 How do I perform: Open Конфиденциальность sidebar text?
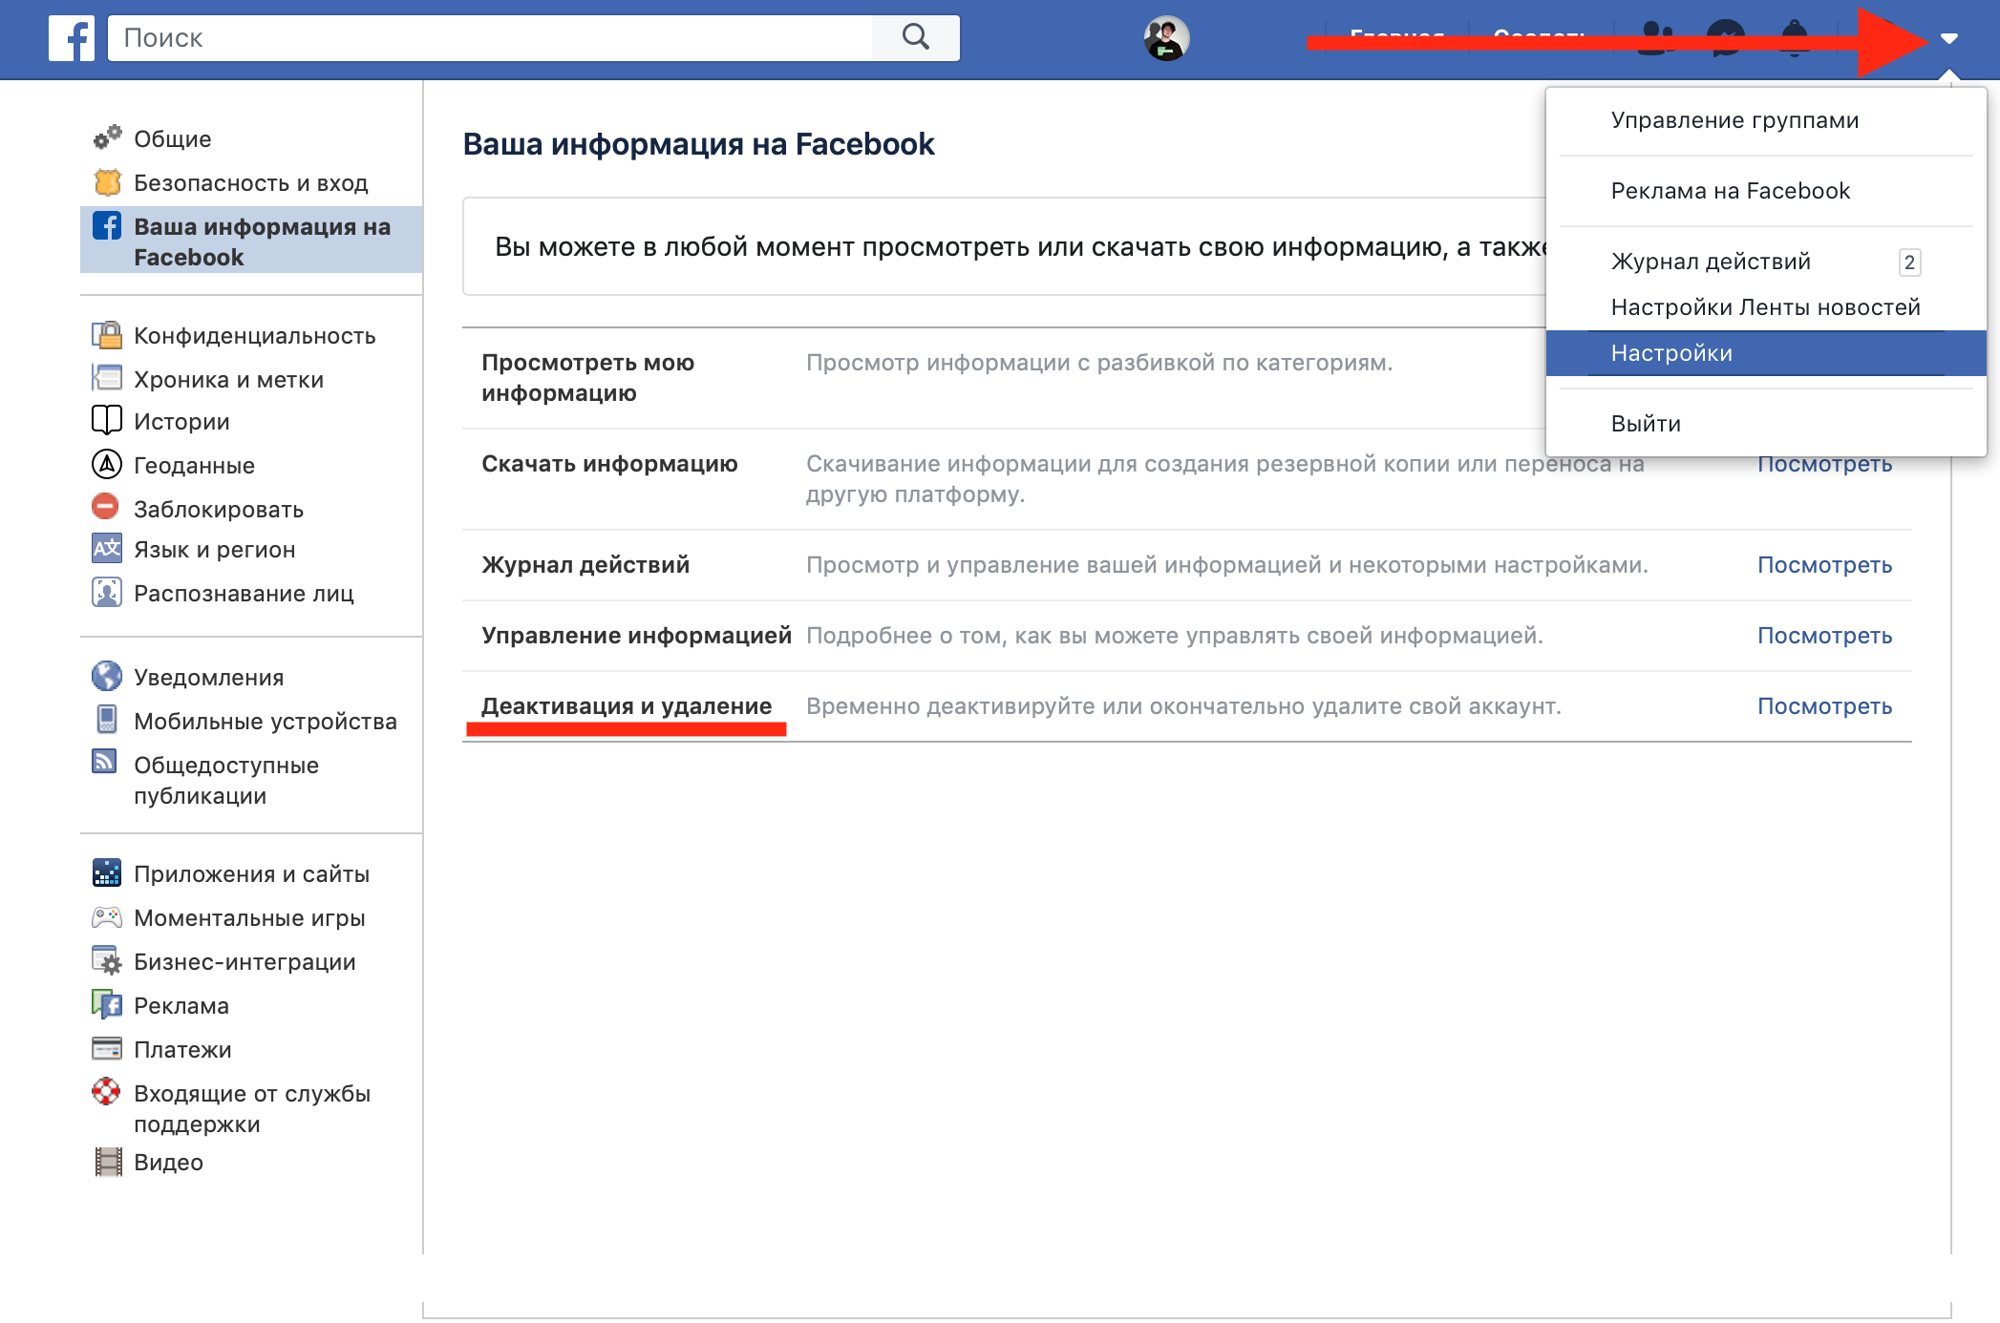(255, 336)
